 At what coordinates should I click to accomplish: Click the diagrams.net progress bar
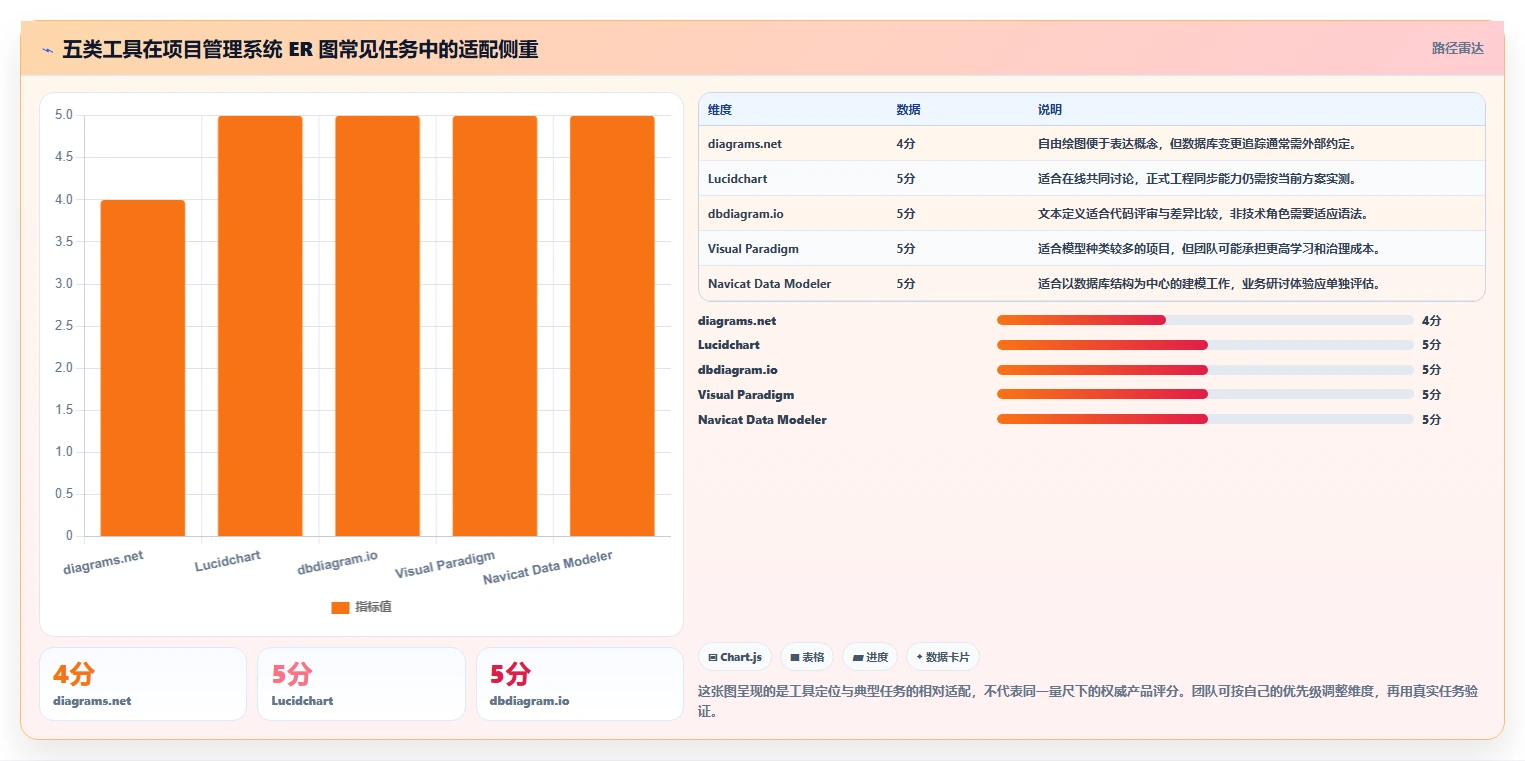coord(1205,320)
